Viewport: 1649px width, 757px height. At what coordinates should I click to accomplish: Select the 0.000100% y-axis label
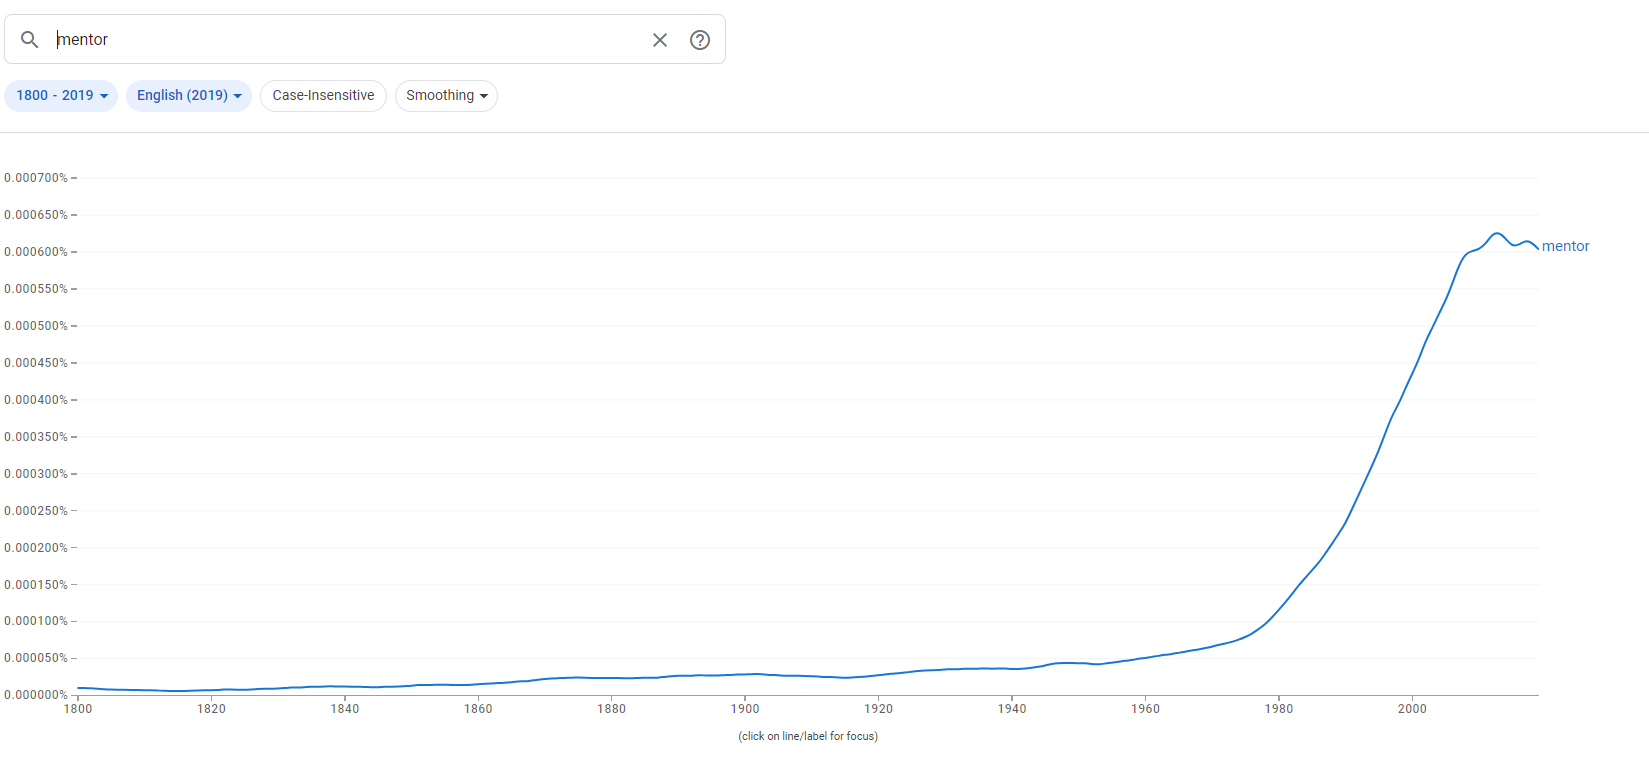[x=36, y=621]
